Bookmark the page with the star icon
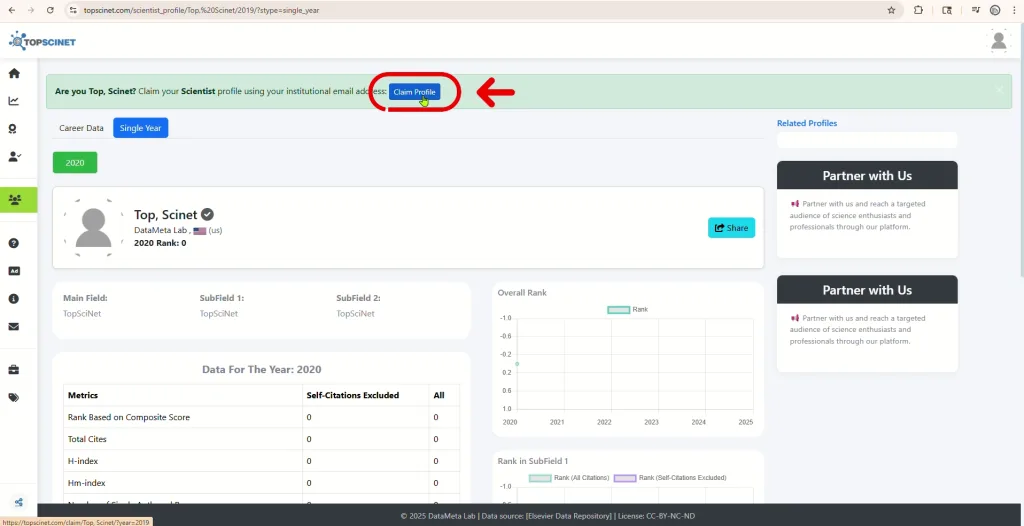The height and width of the screenshot is (526, 1024). click(x=891, y=10)
